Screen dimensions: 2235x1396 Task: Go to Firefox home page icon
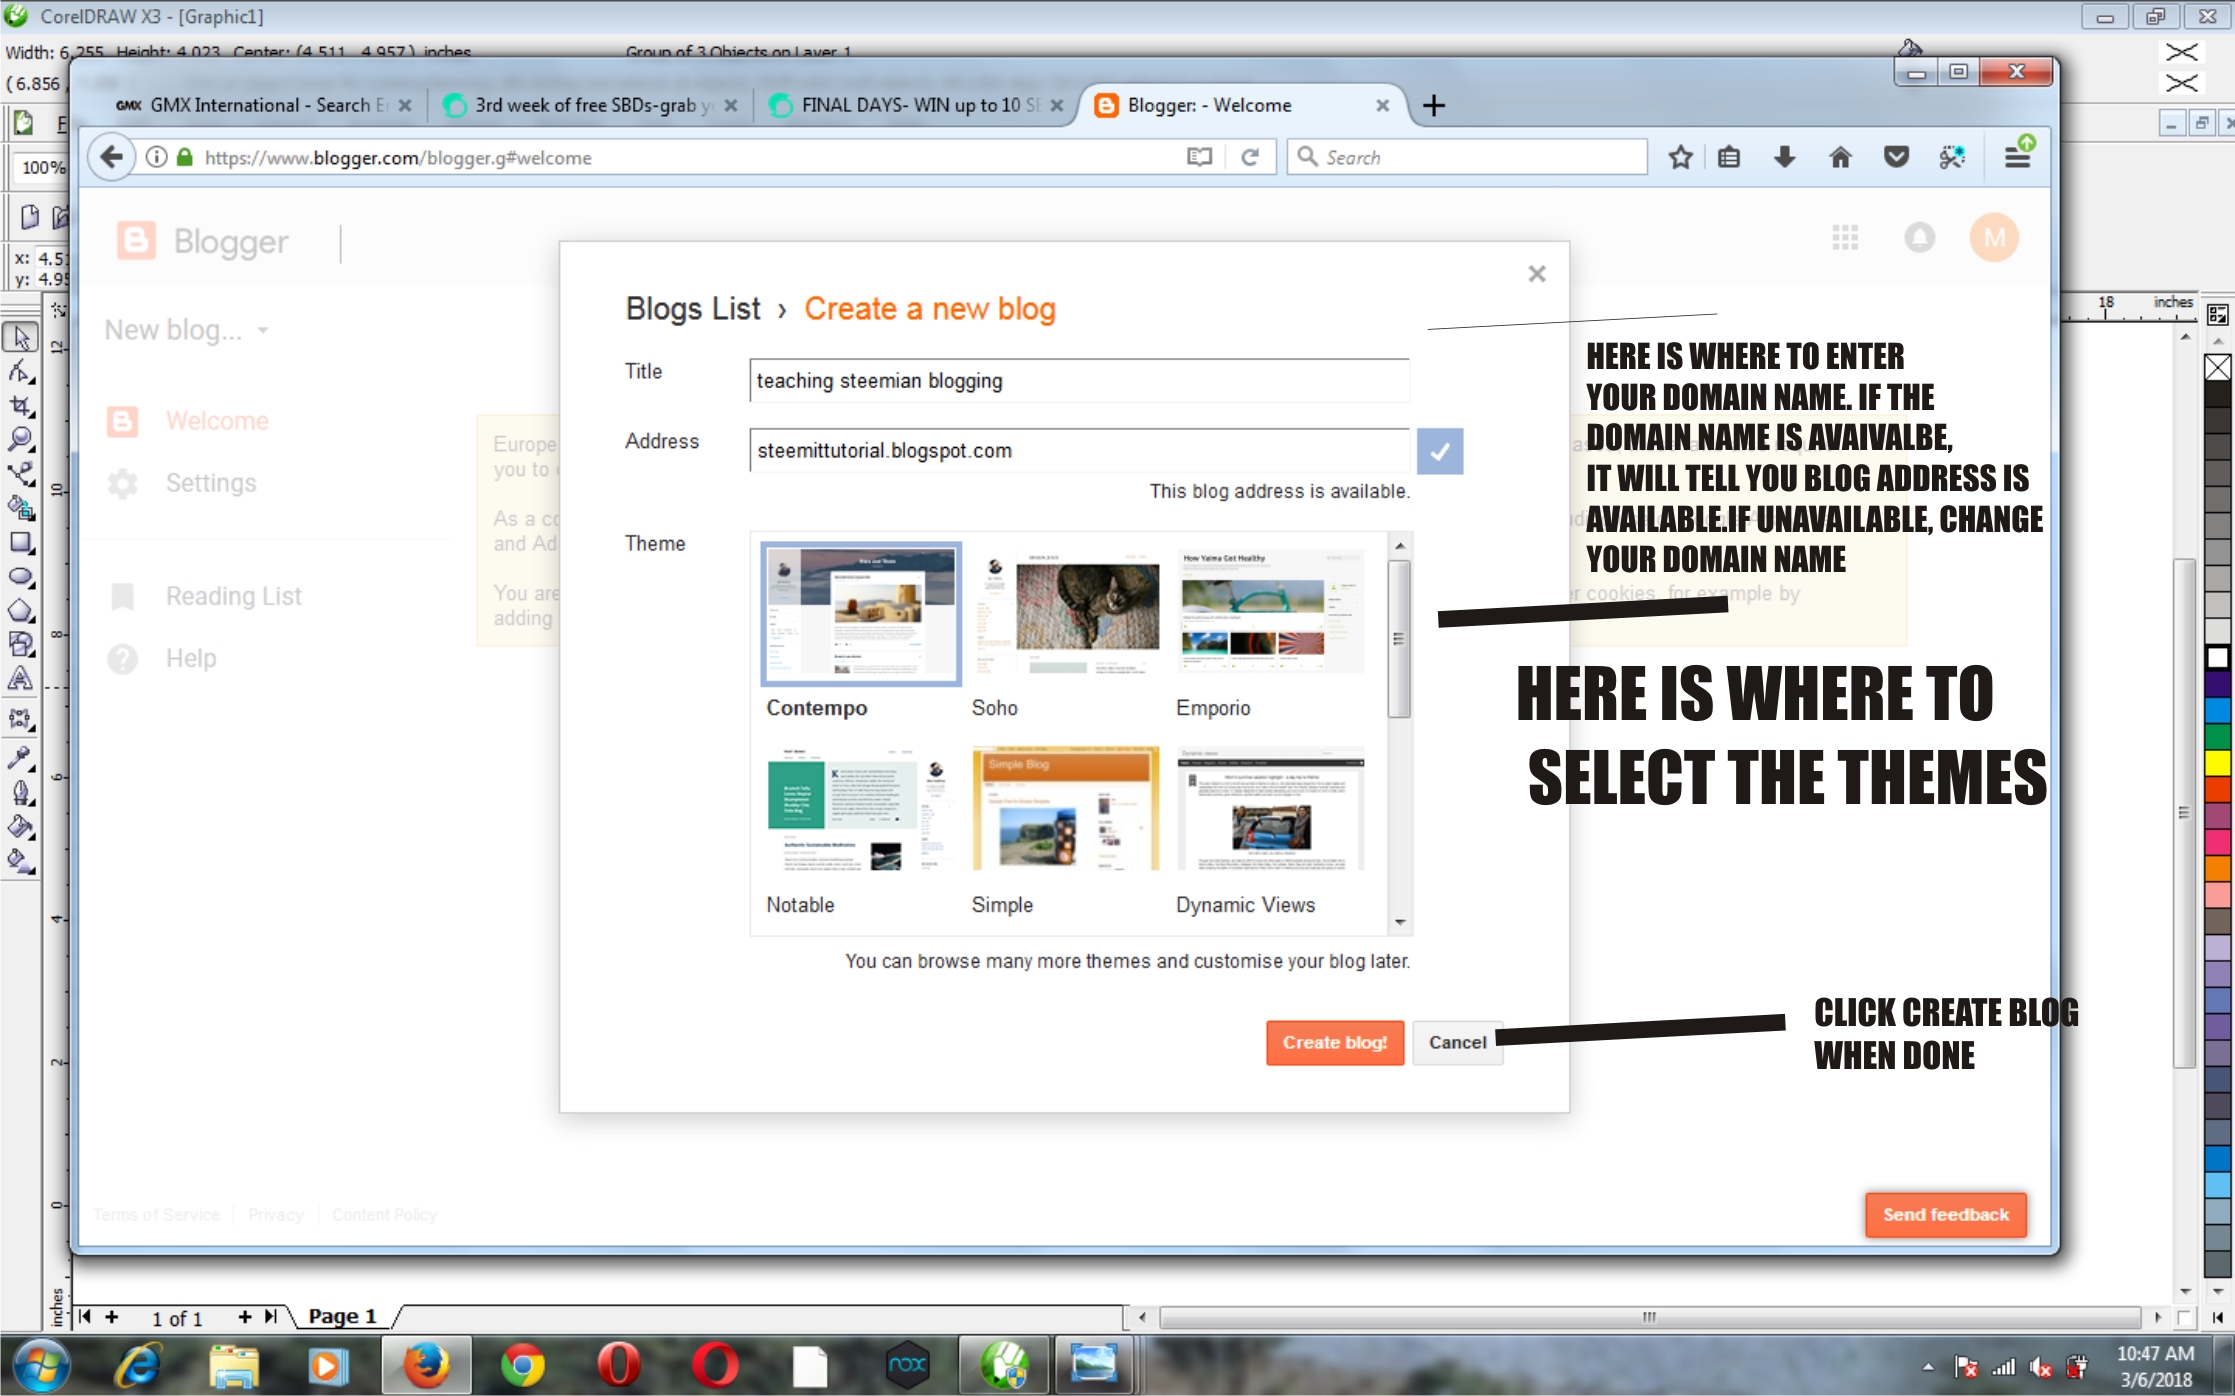coord(1840,157)
